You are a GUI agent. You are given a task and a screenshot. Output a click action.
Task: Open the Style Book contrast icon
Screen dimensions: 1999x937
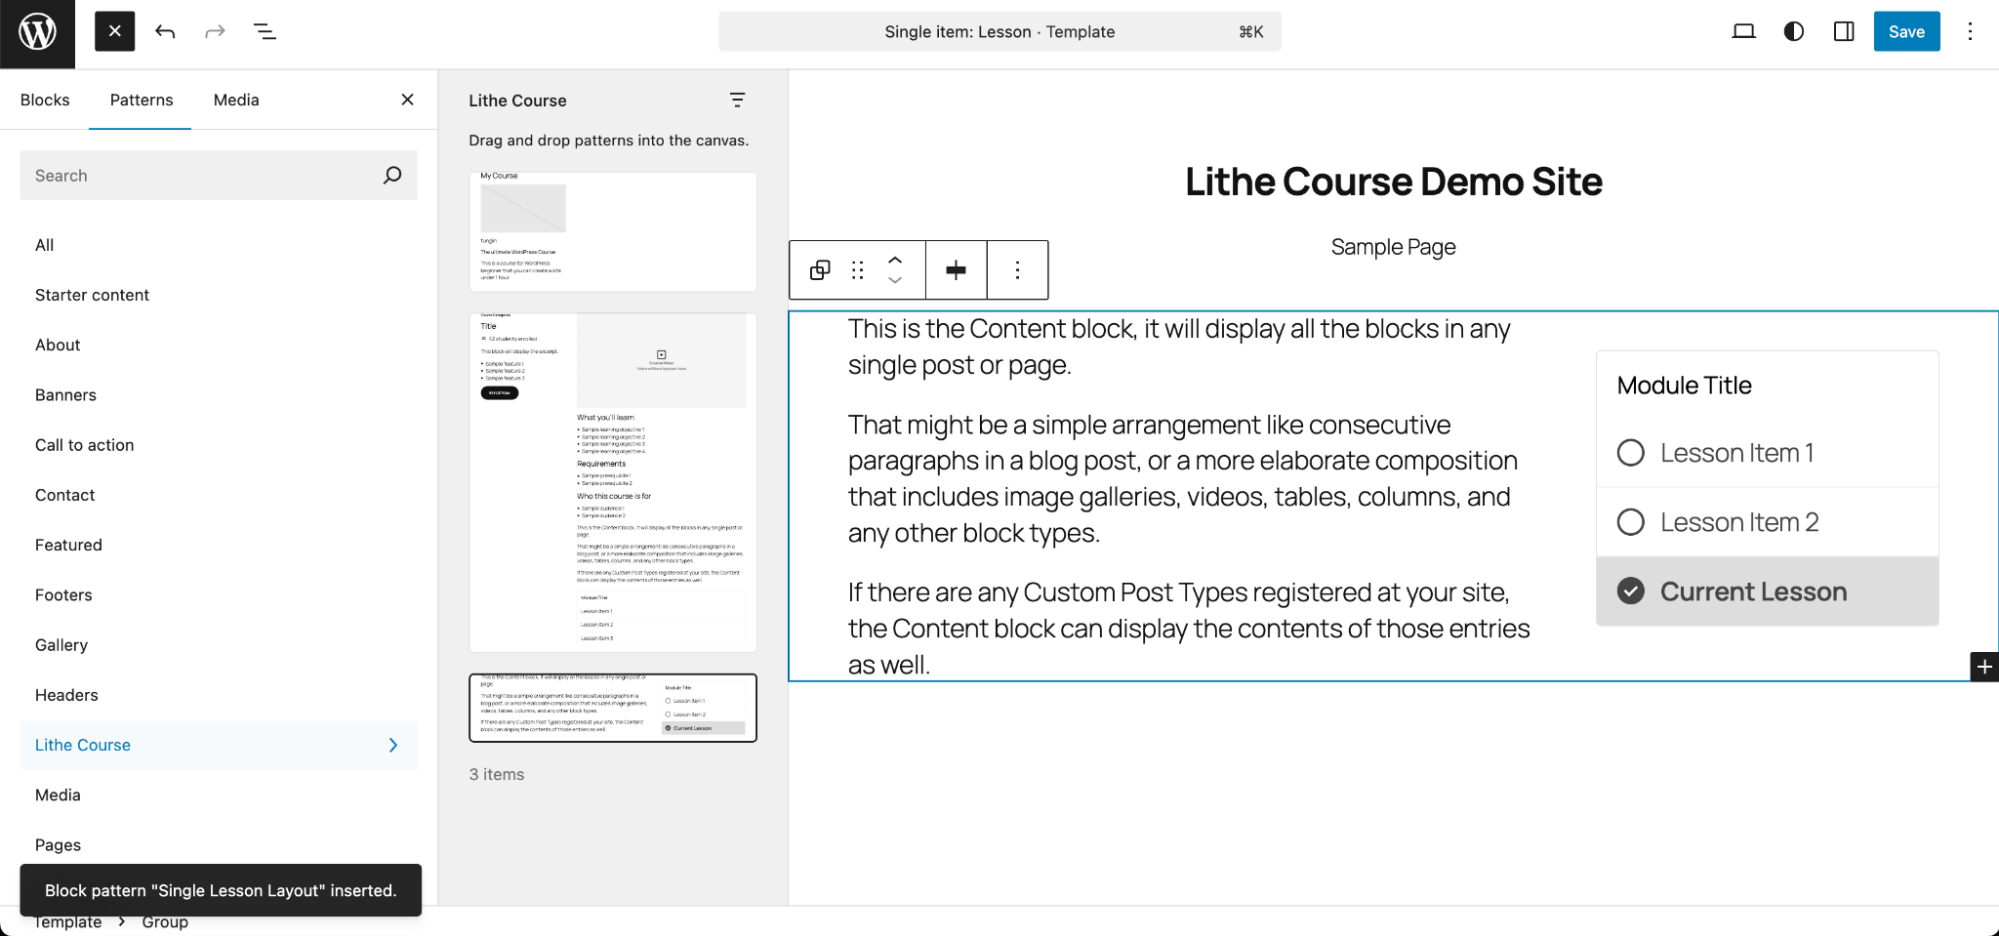point(1793,31)
